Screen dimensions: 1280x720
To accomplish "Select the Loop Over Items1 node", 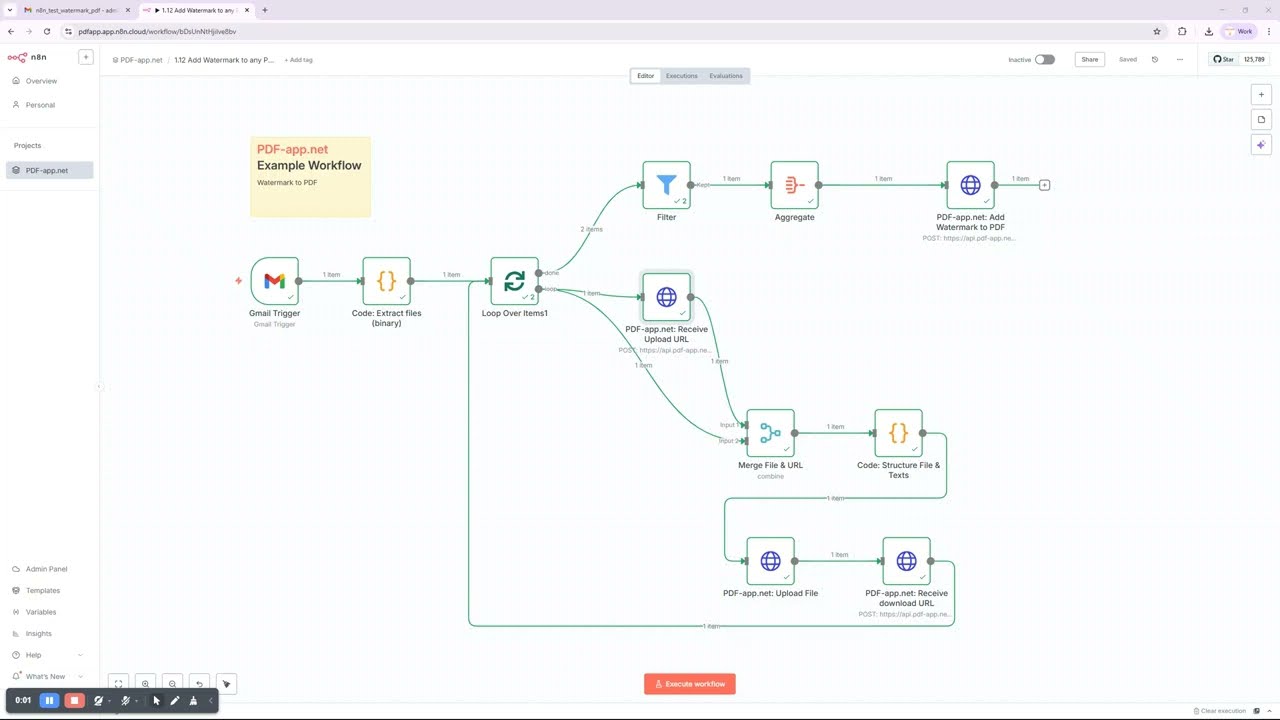I will point(514,281).
